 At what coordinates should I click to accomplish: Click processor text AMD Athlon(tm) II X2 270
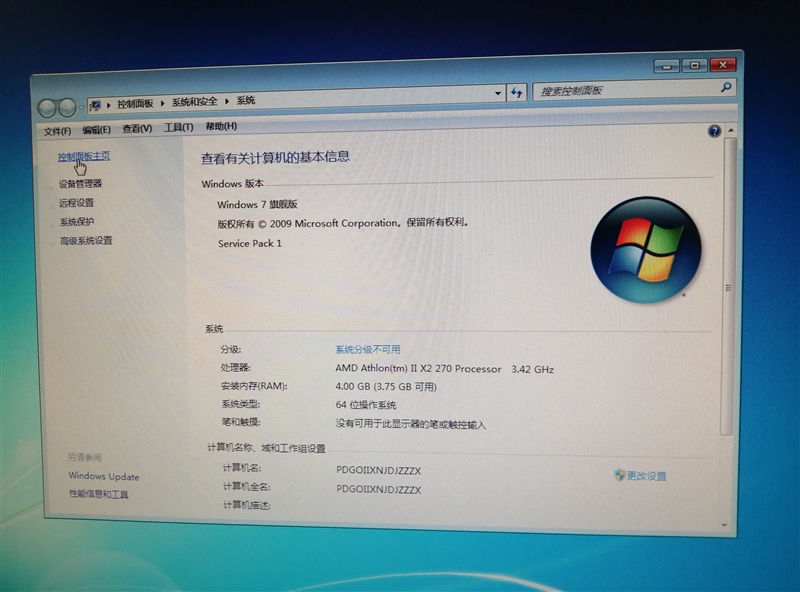418,368
